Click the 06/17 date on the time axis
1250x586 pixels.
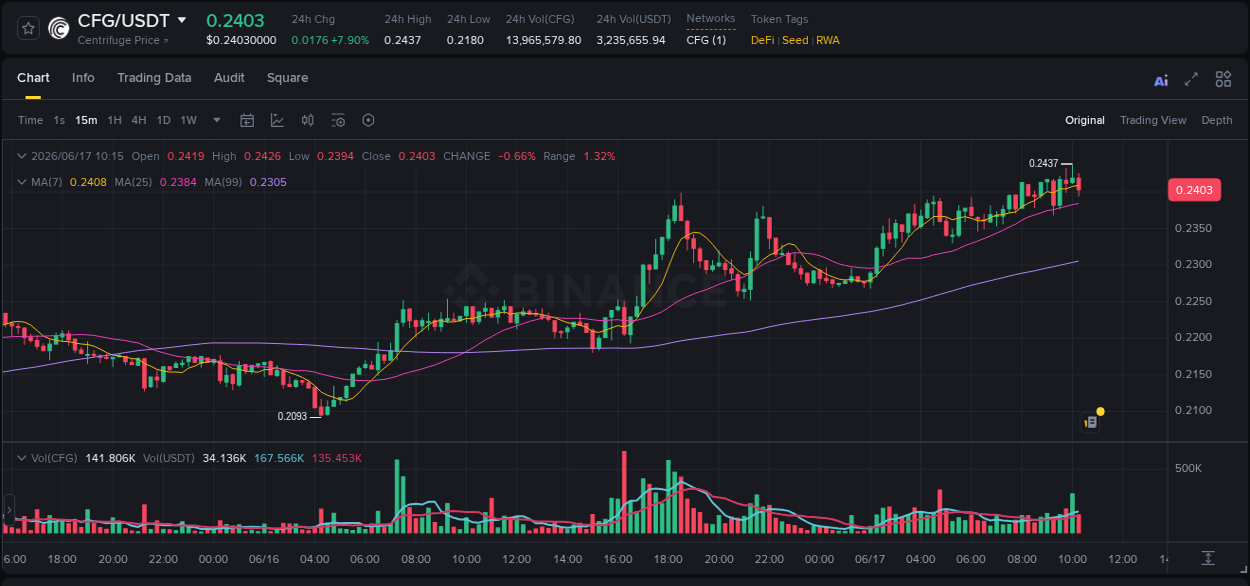click(x=870, y=559)
